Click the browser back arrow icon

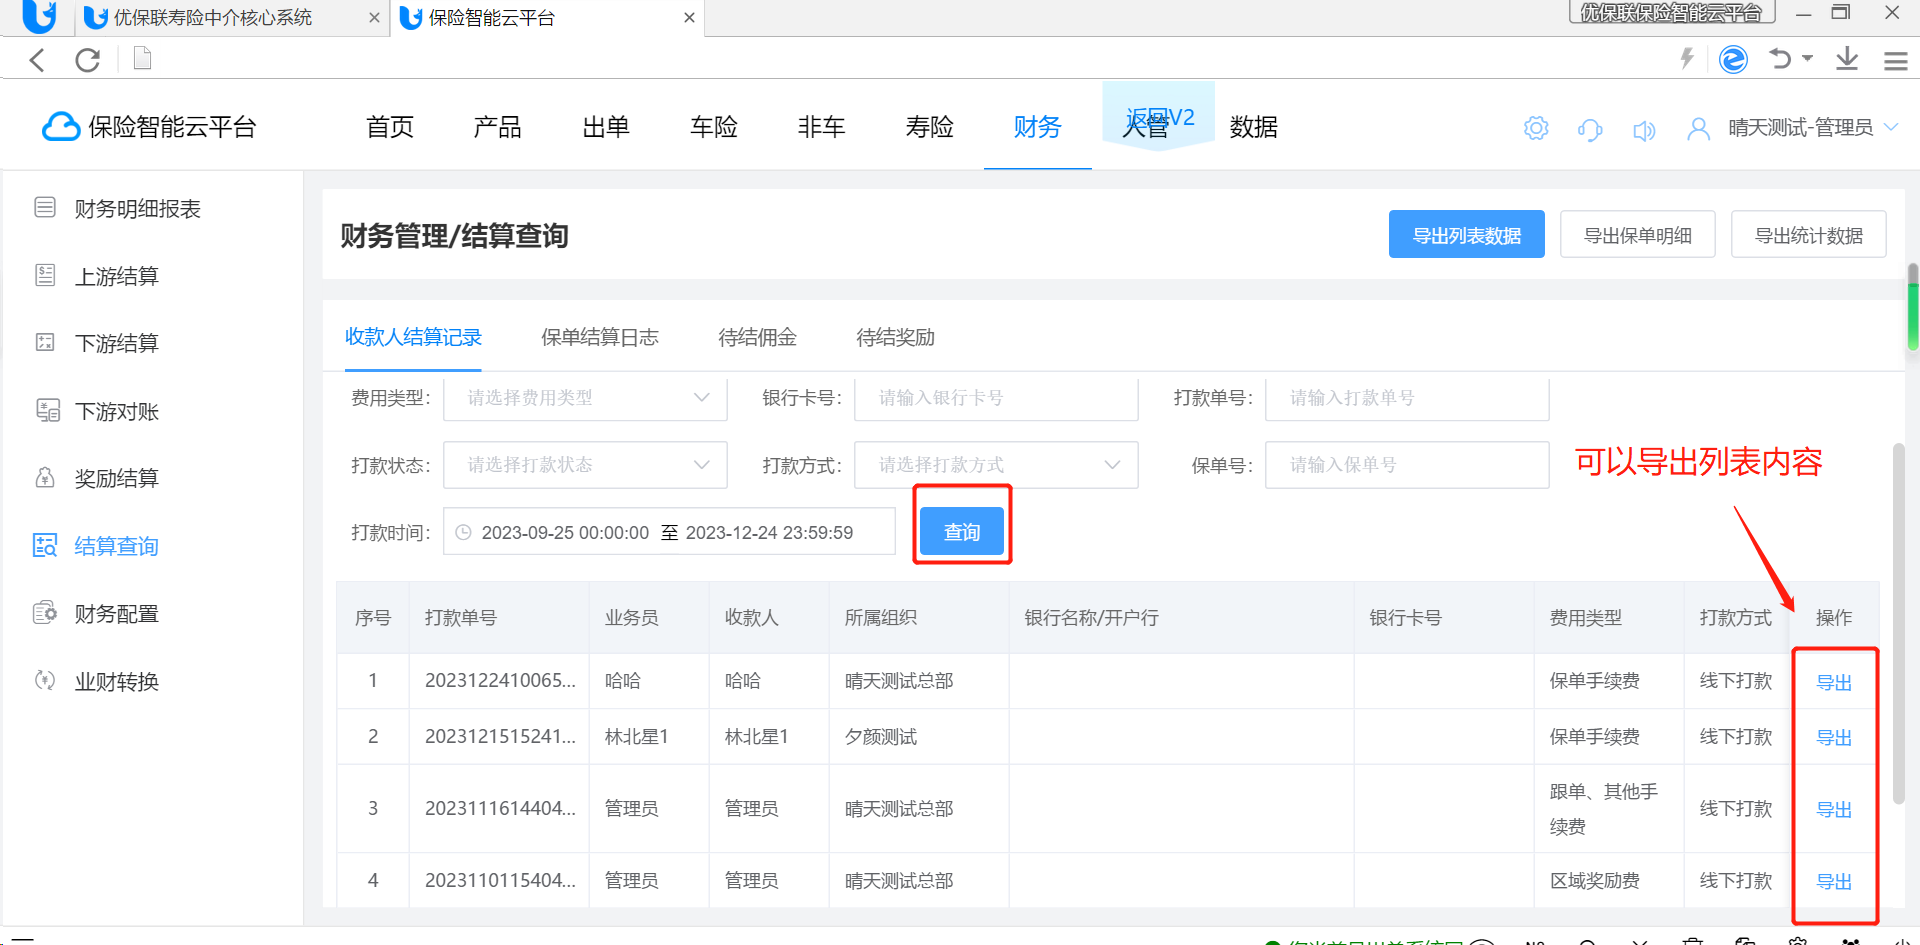38,60
